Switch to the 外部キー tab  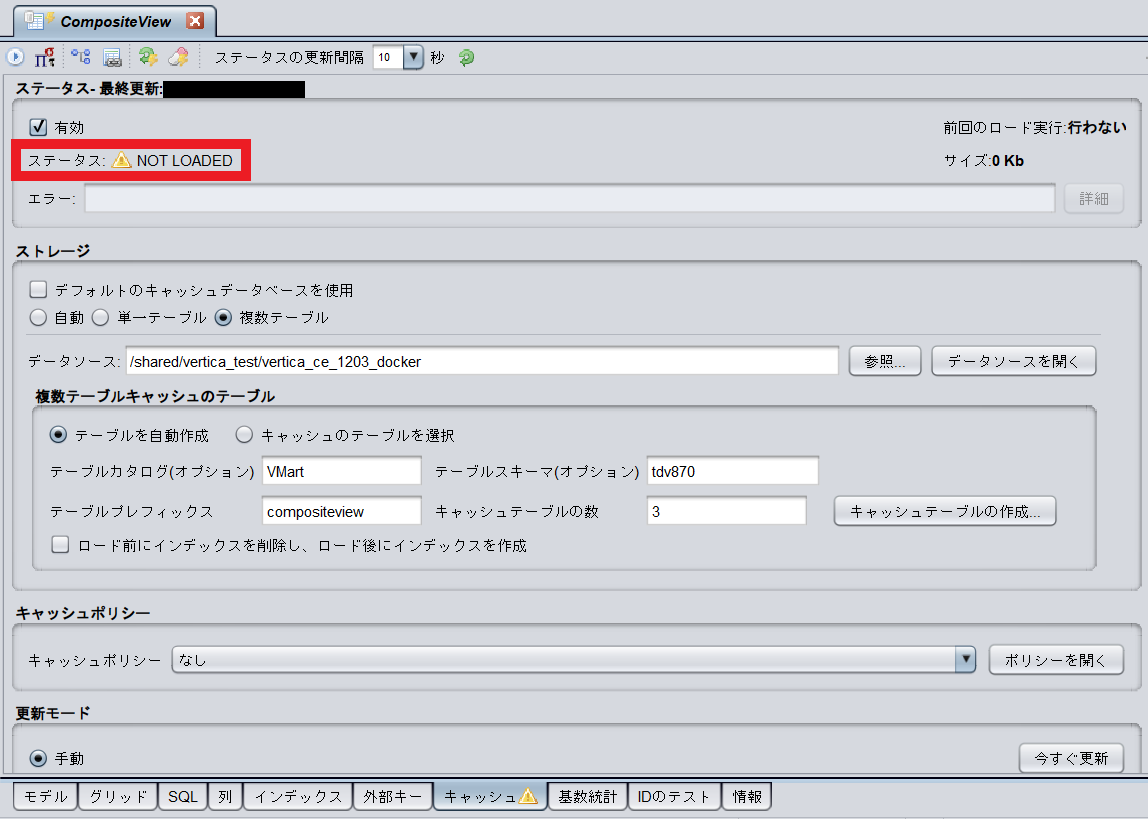click(x=392, y=796)
